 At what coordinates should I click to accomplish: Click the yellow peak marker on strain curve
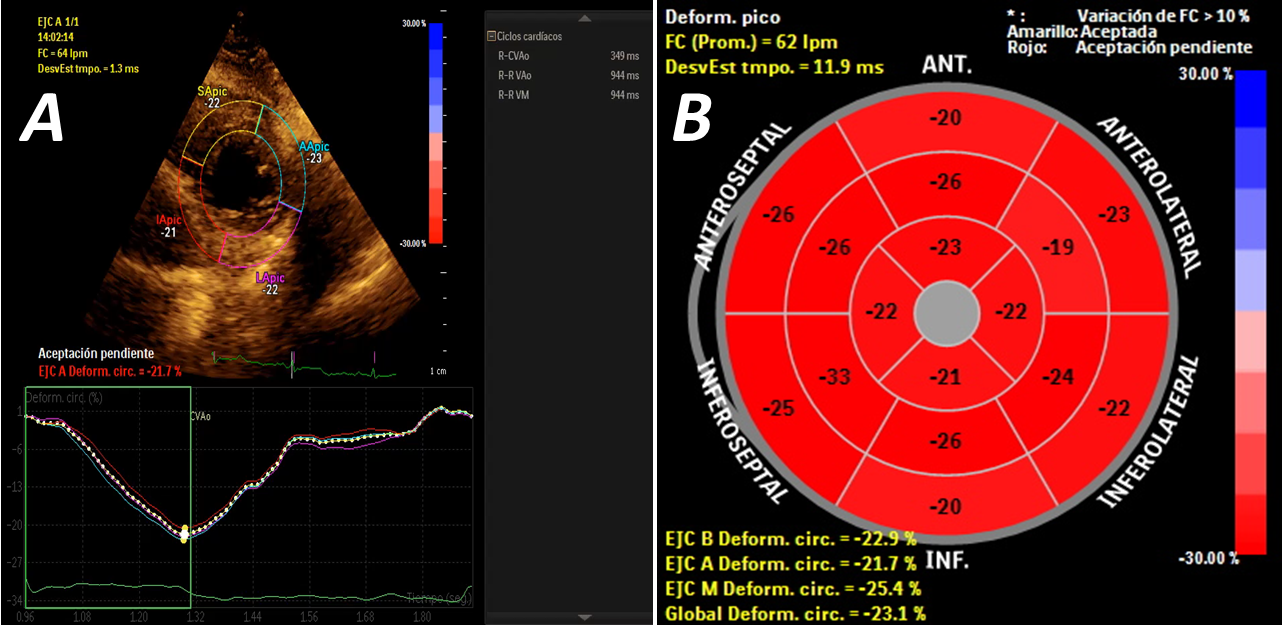click(184, 537)
